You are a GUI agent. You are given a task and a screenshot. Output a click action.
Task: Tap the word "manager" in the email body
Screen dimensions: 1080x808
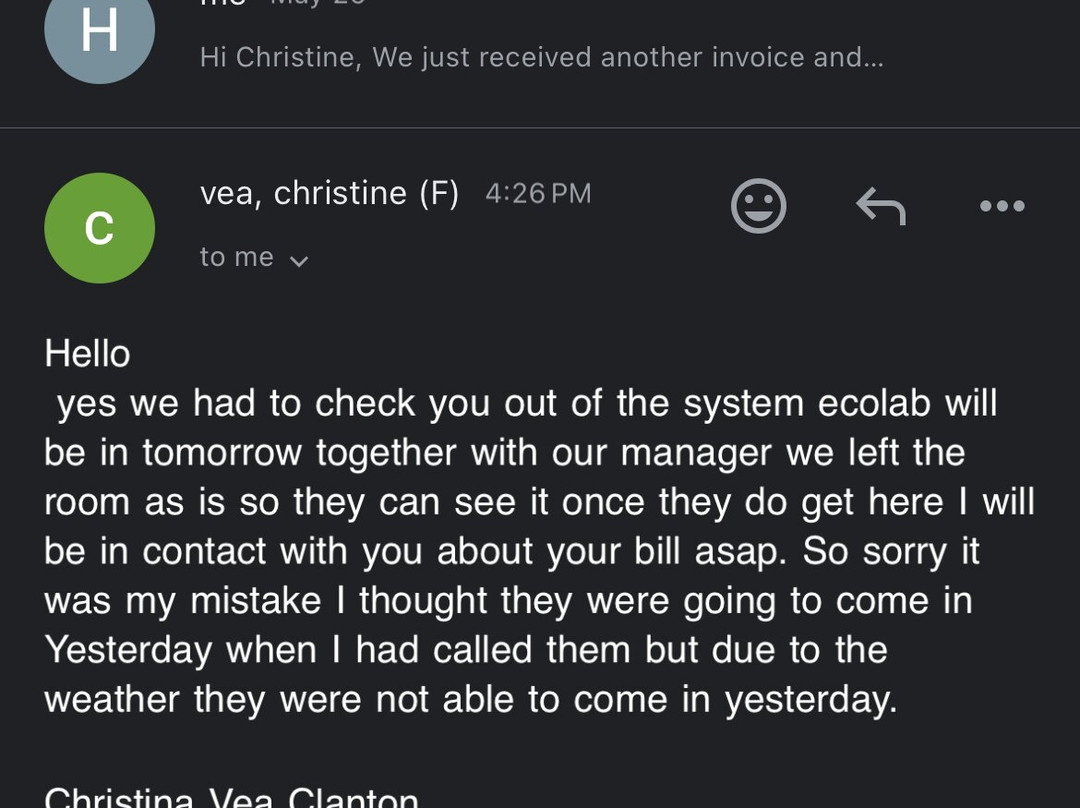[696, 453]
